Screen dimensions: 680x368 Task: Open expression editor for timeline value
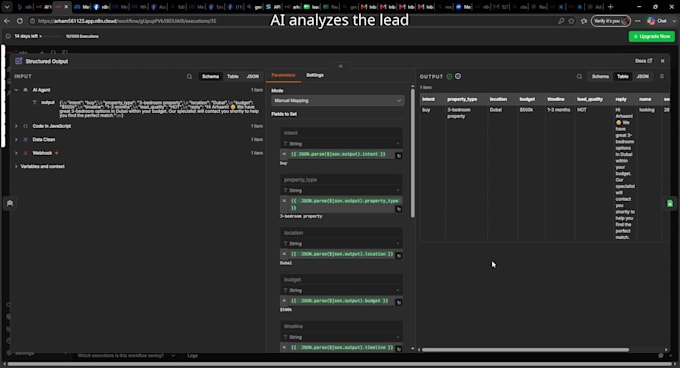click(399, 349)
